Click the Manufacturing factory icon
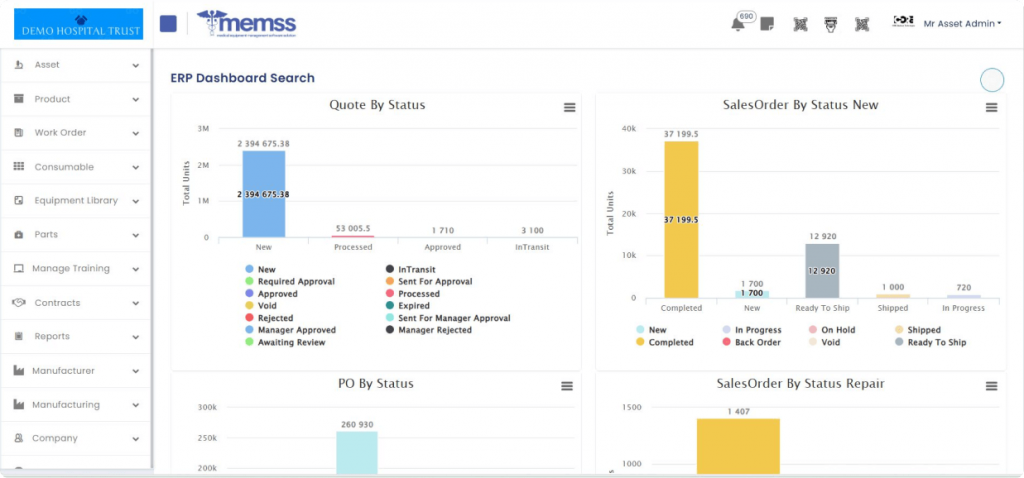This screenshot has height=478, width=1024. (19, 404)
